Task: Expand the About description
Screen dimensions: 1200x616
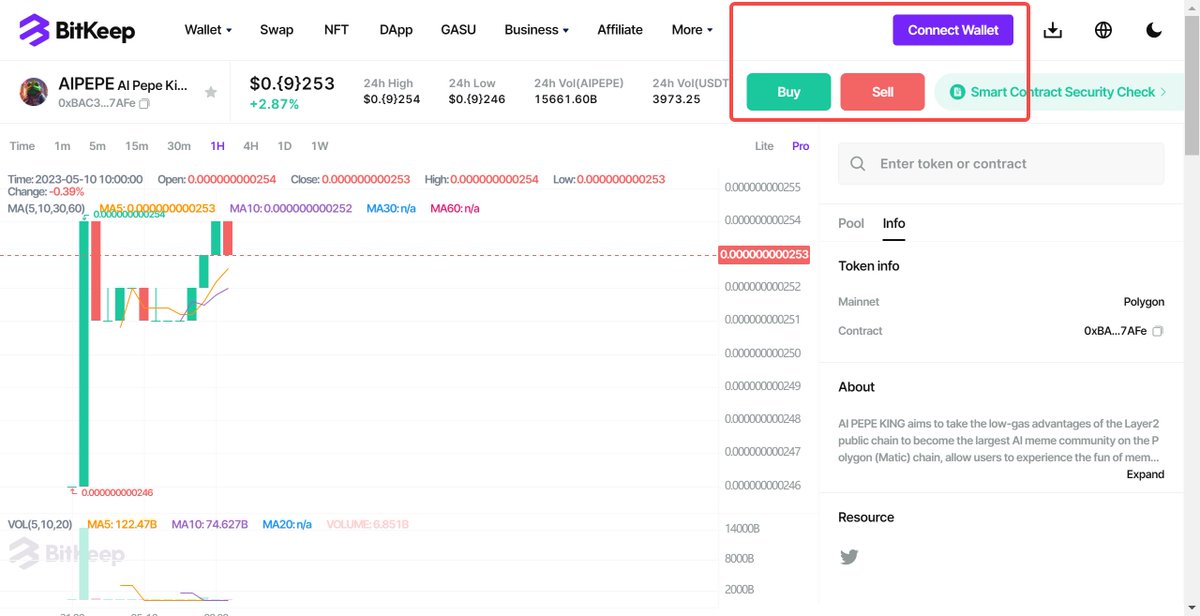Action: 1145,474
